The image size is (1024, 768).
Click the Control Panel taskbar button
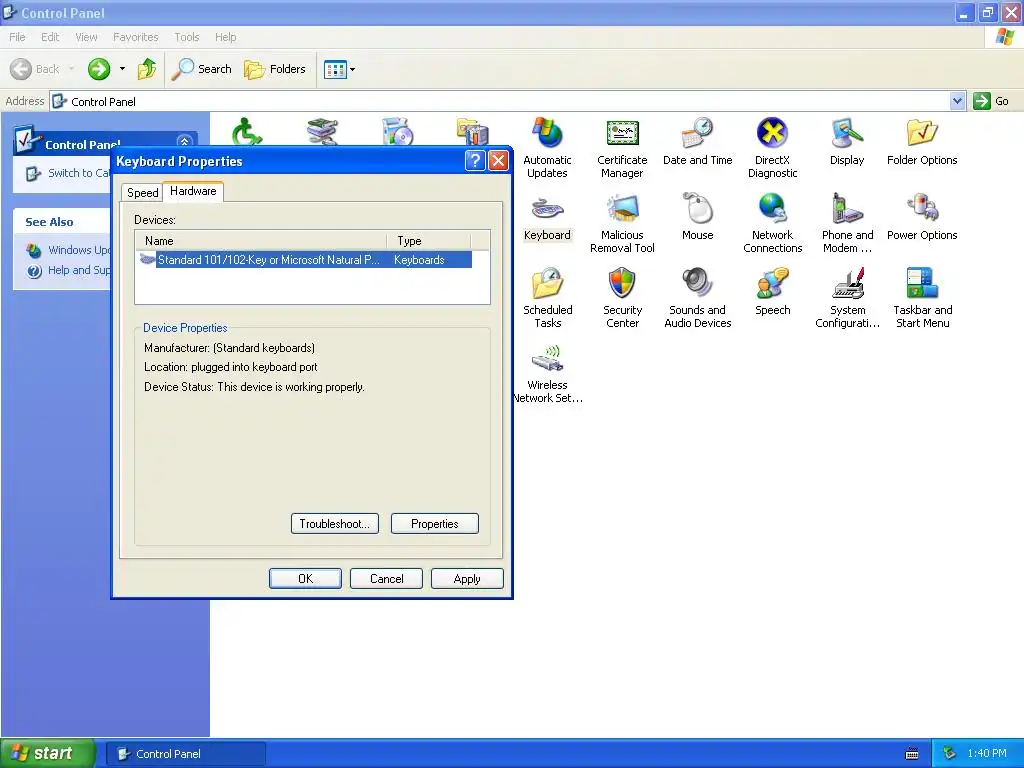coord(185,754)
